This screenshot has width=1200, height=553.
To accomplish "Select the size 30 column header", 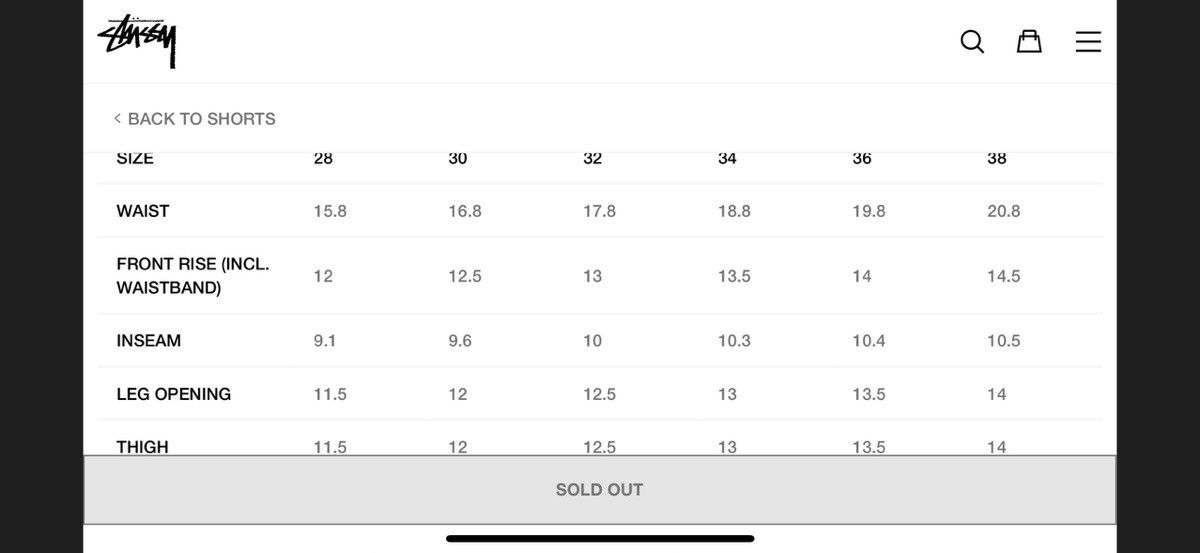I will pyautogui.click(x=458, y=158).
